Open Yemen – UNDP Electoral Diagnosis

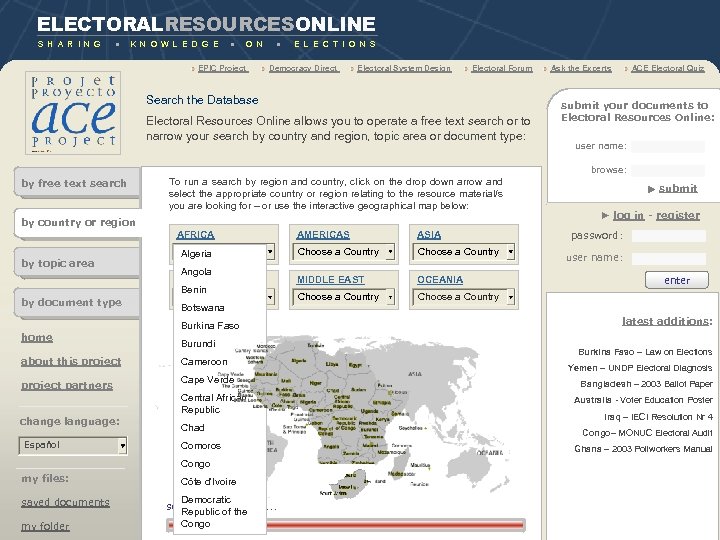640,368
